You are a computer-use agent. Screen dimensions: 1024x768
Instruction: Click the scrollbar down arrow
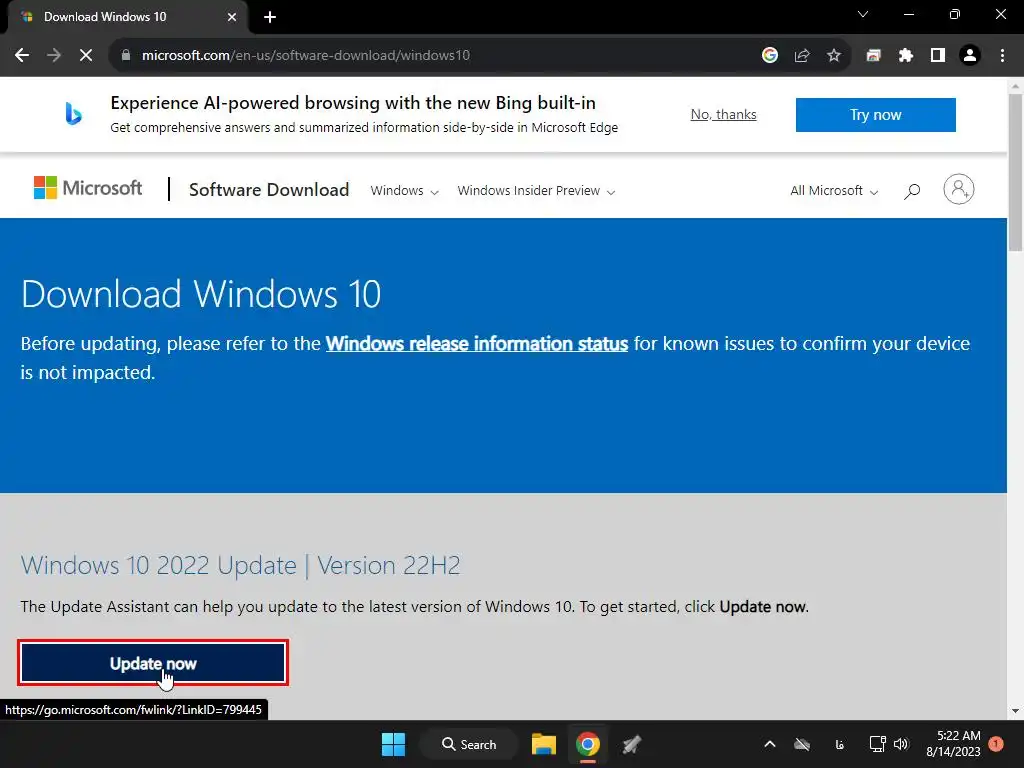pos(1015,711)
